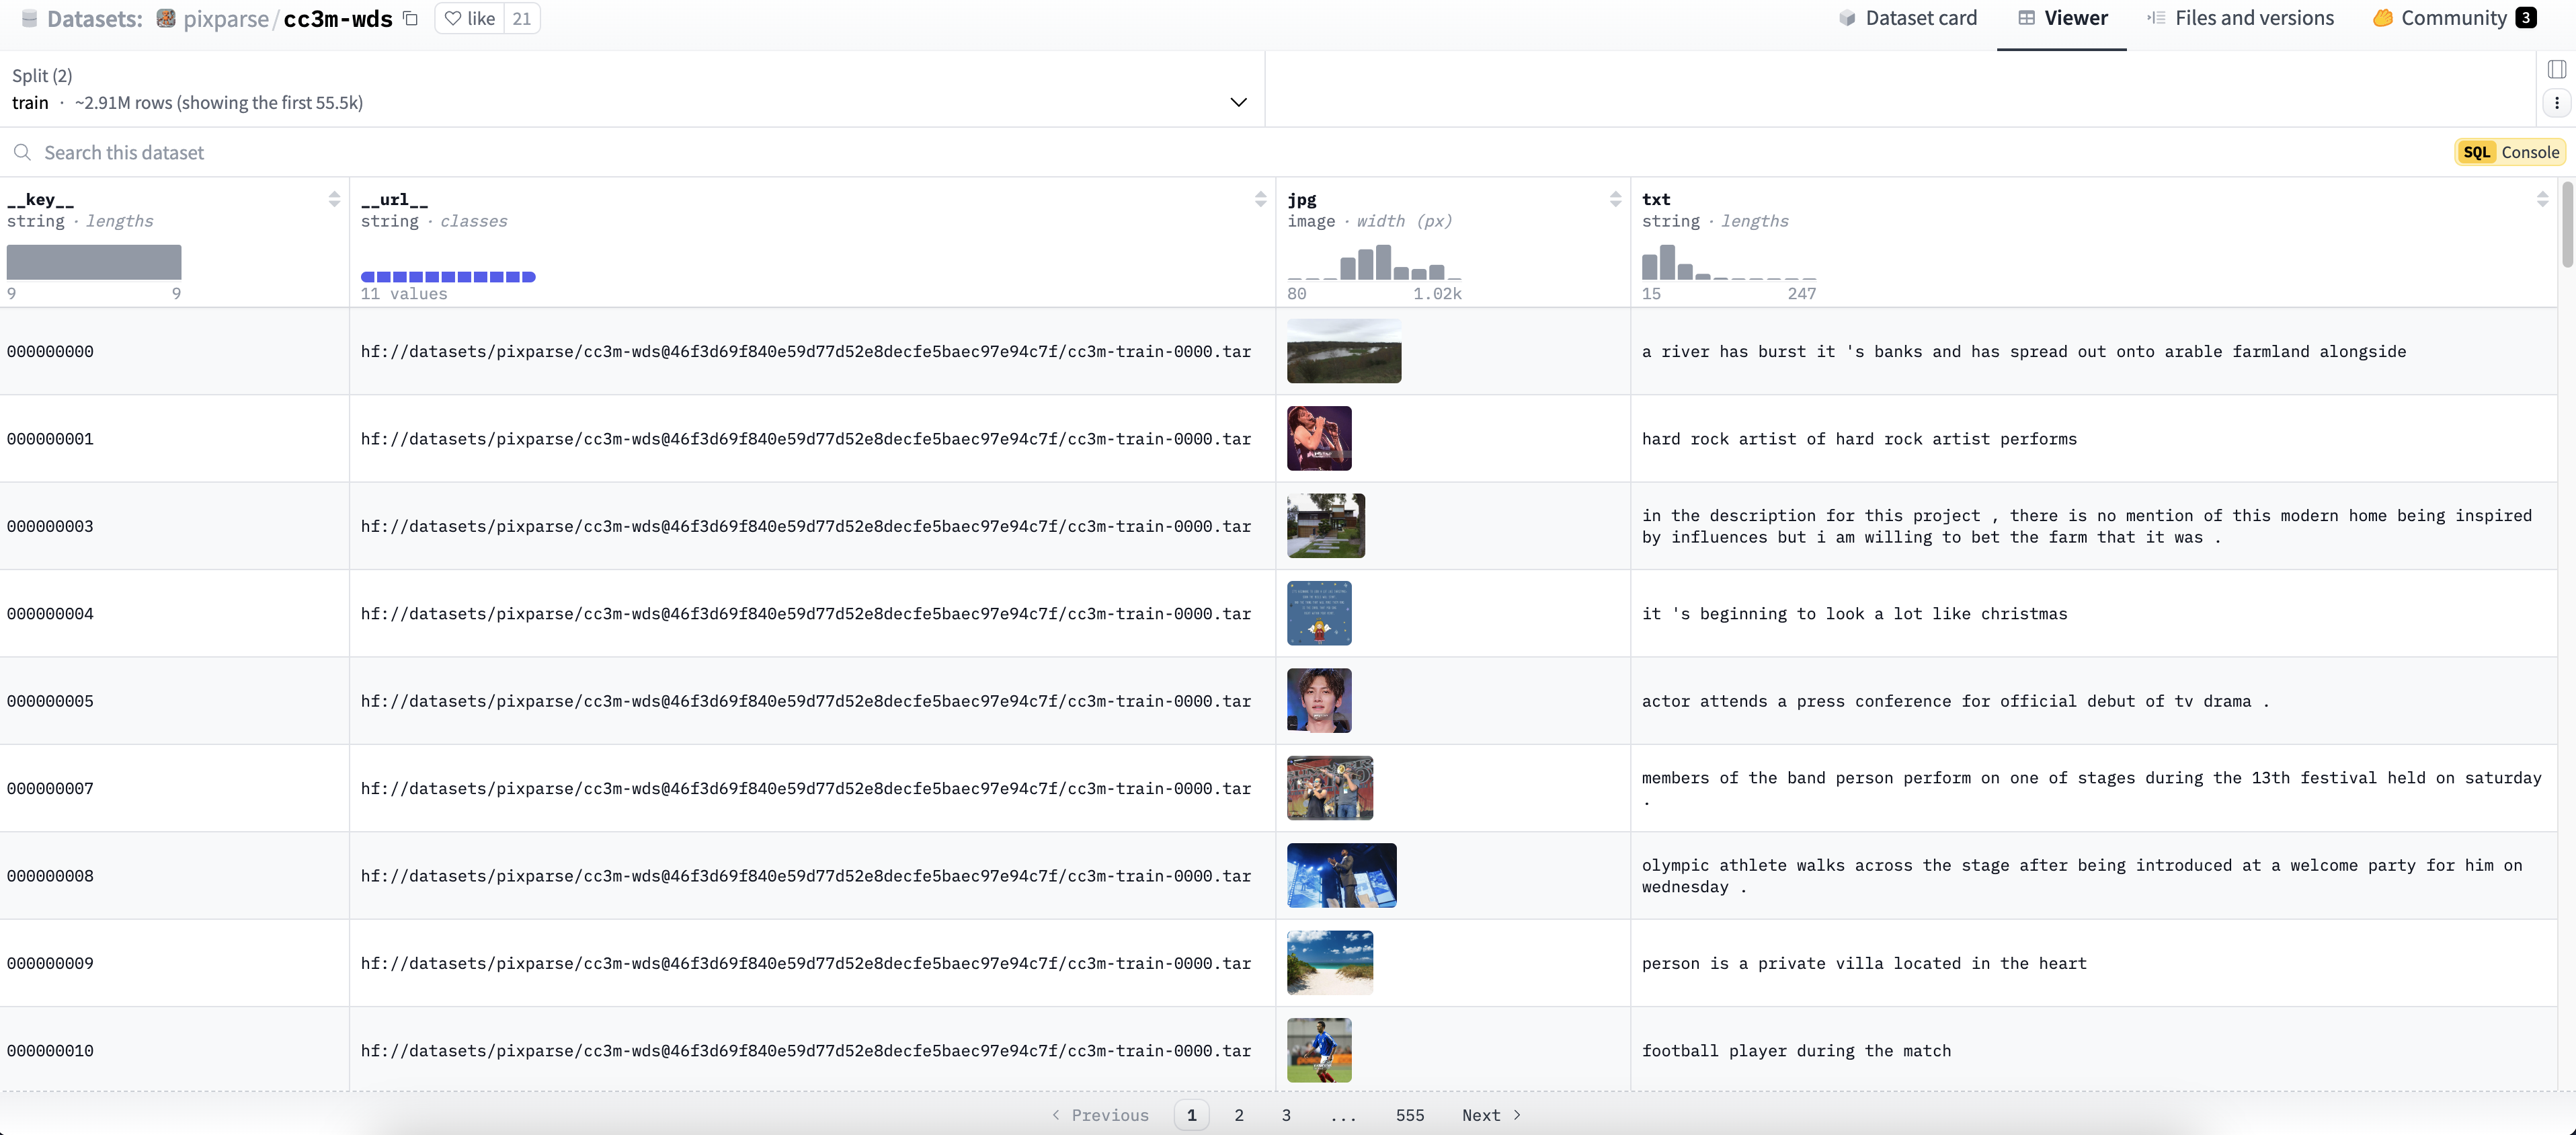
Task: Toggle the side panel layout icon
Action: (2556, 69)
